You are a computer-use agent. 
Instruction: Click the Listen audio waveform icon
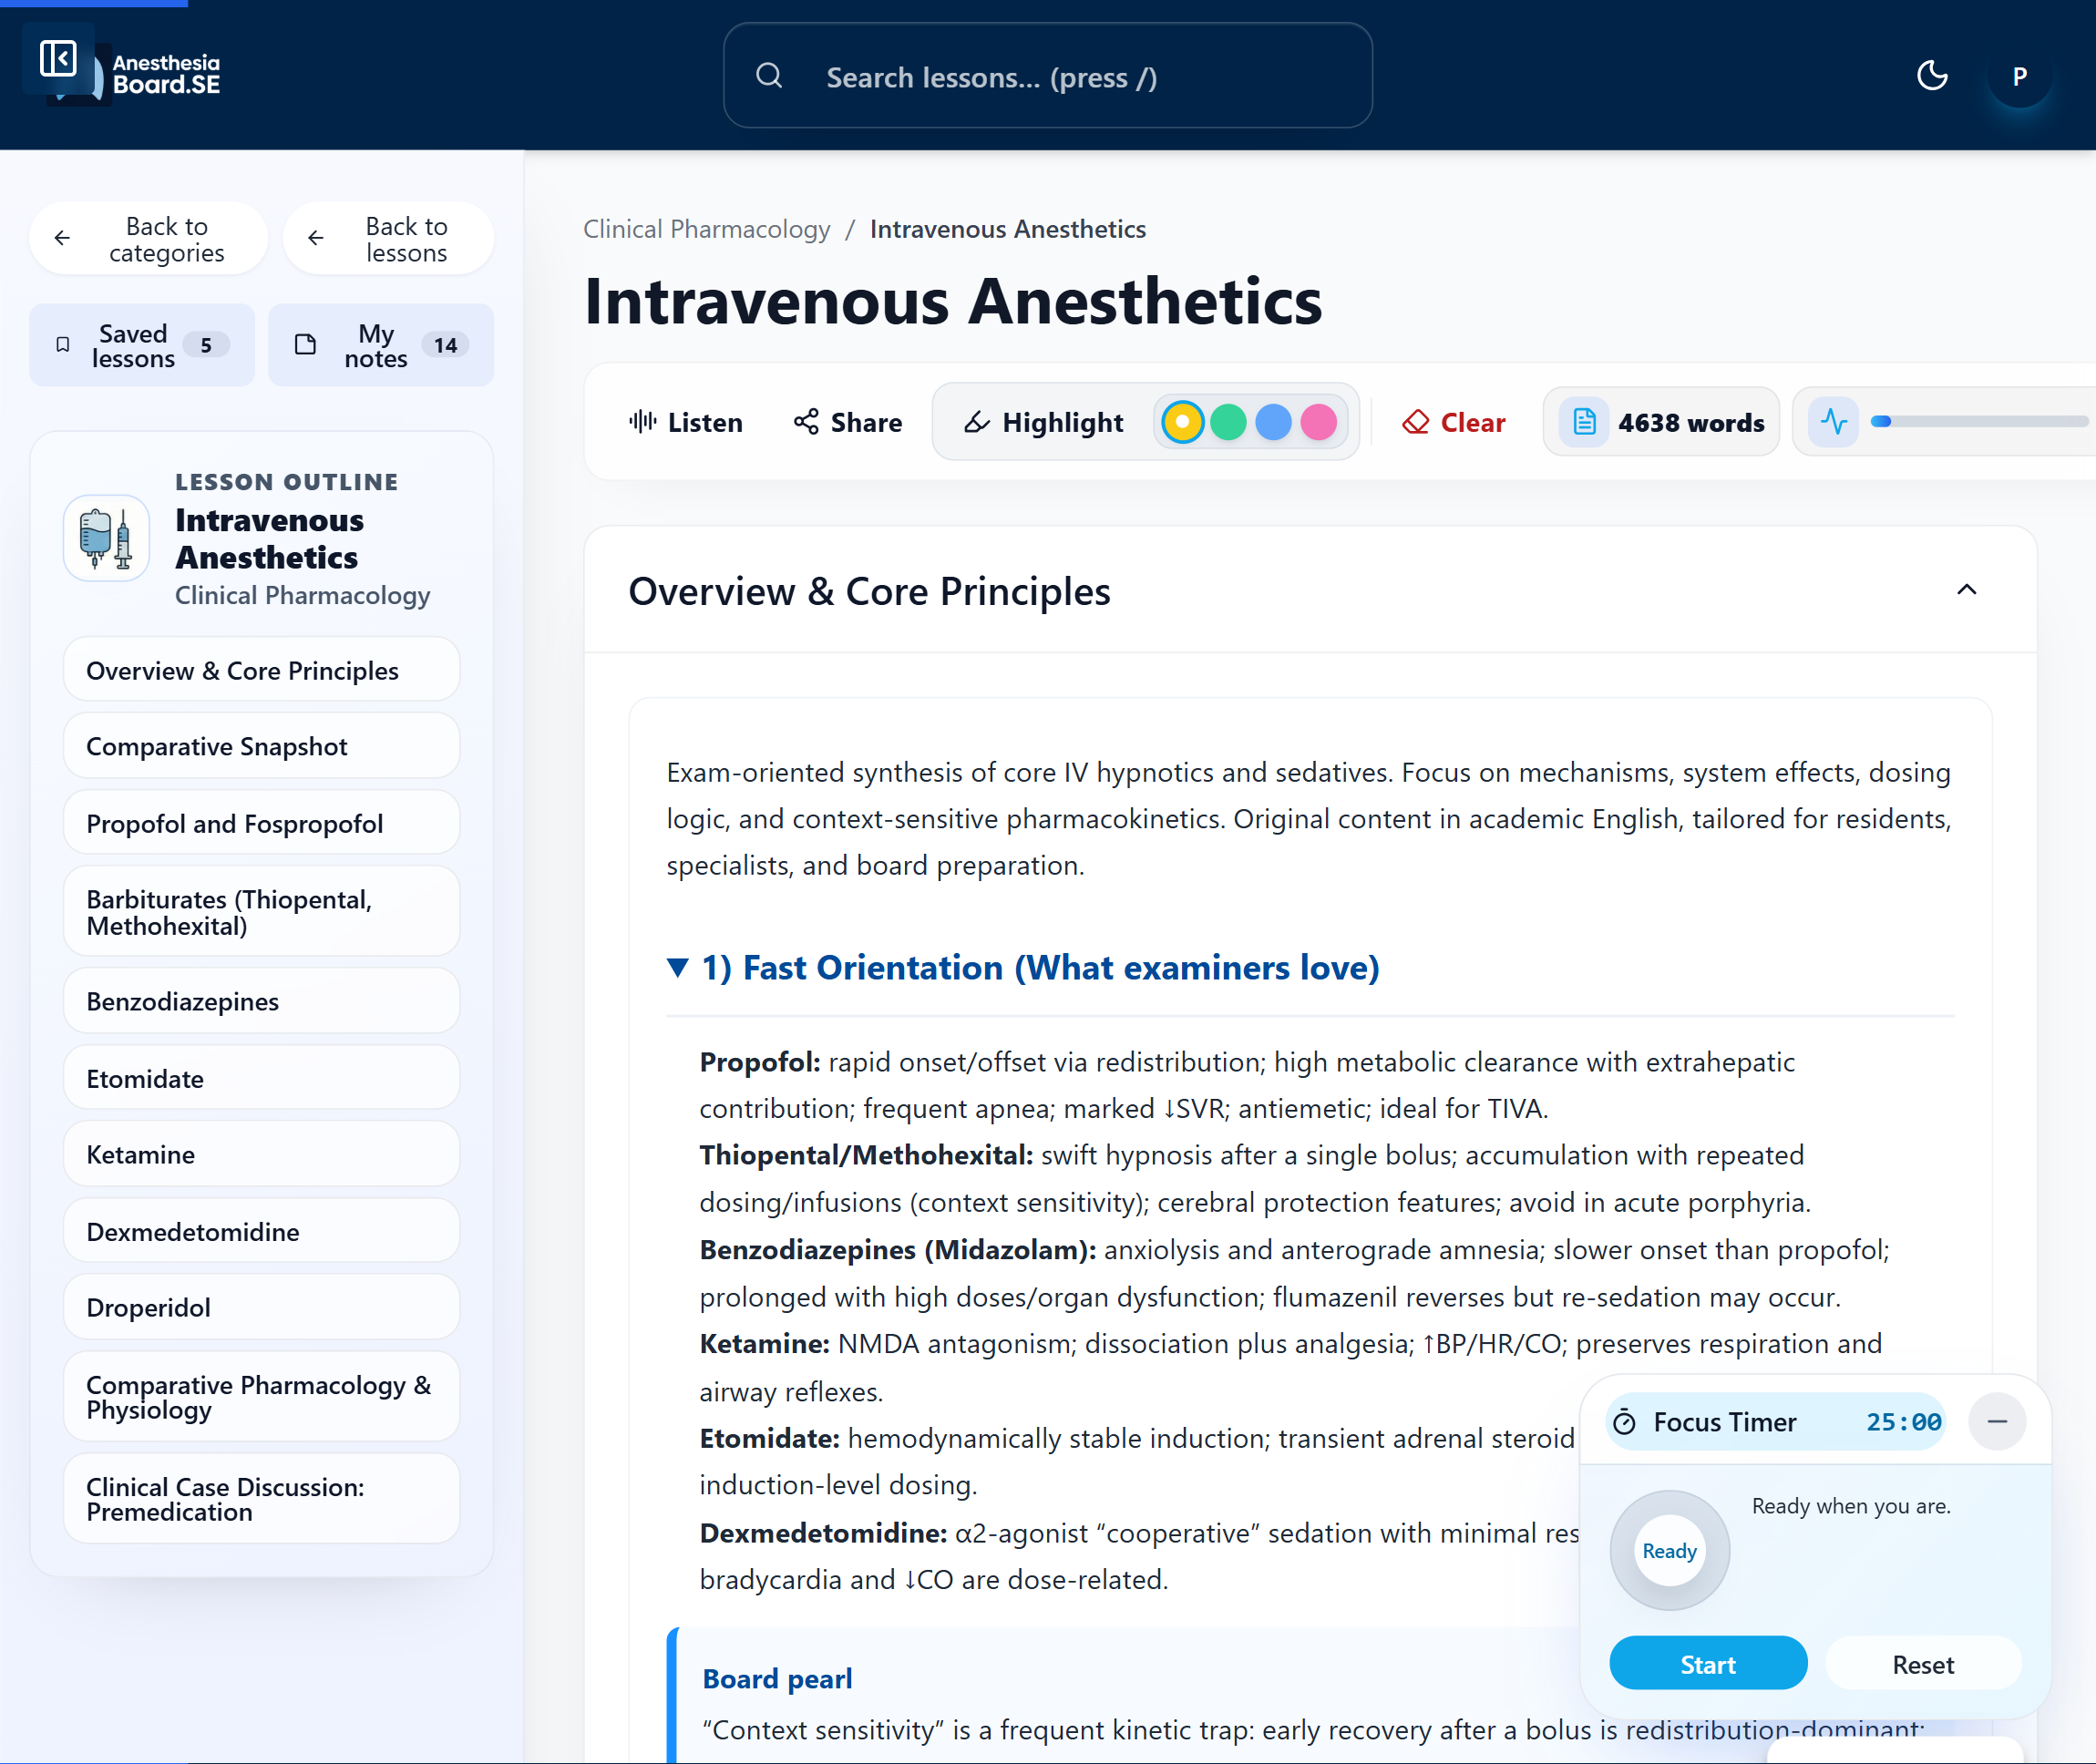[642, 422]
